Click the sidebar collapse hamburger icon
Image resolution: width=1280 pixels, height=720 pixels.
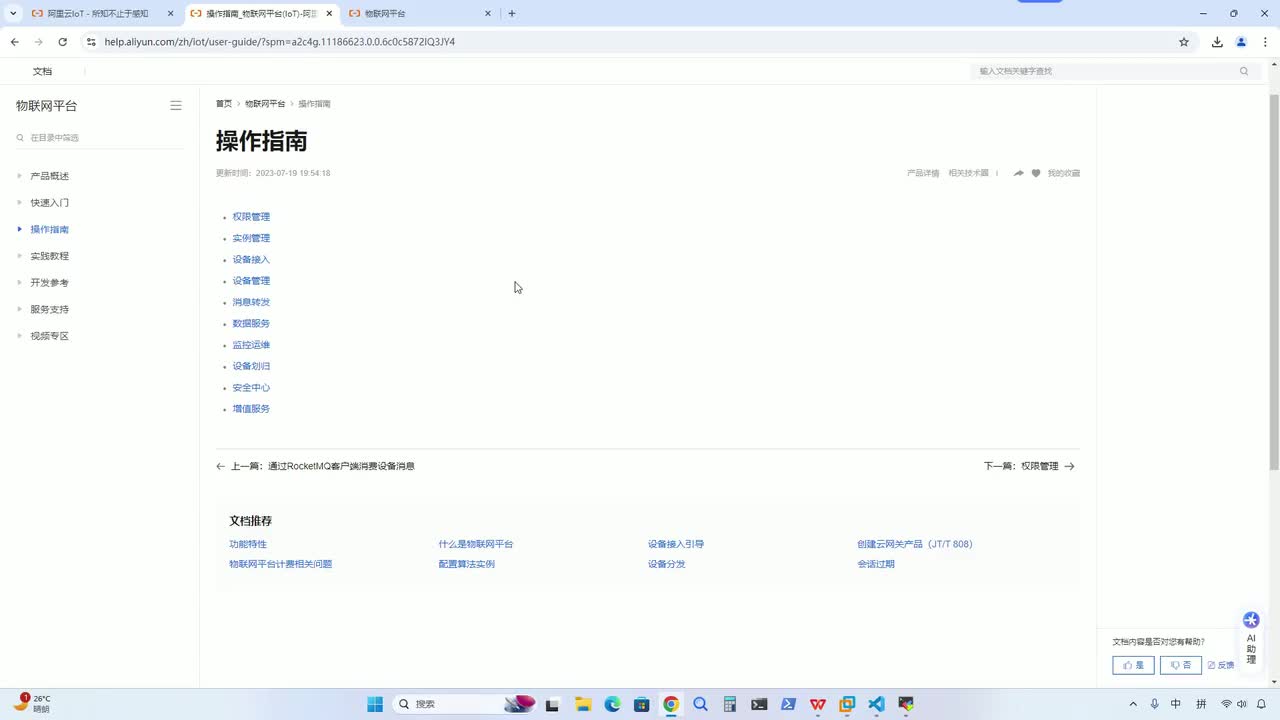(x=176, y=105)
